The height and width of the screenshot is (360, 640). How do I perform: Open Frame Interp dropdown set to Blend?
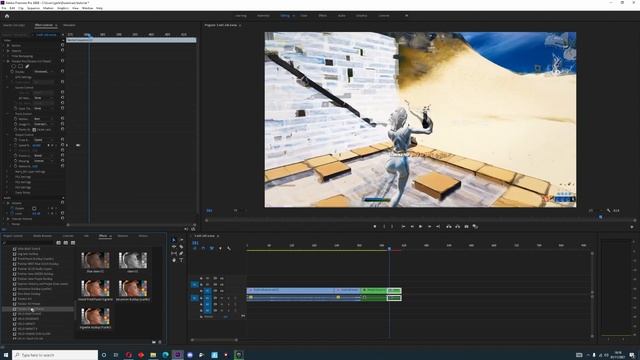44,156
